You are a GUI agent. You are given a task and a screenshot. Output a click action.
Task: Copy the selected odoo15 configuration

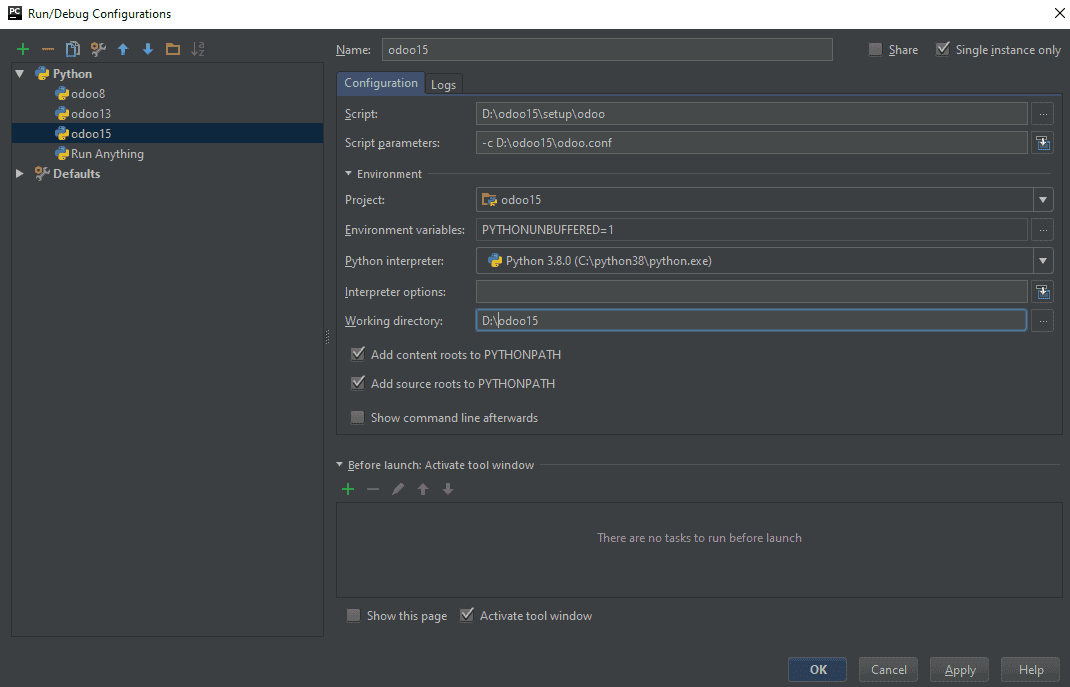click(71, 48)
